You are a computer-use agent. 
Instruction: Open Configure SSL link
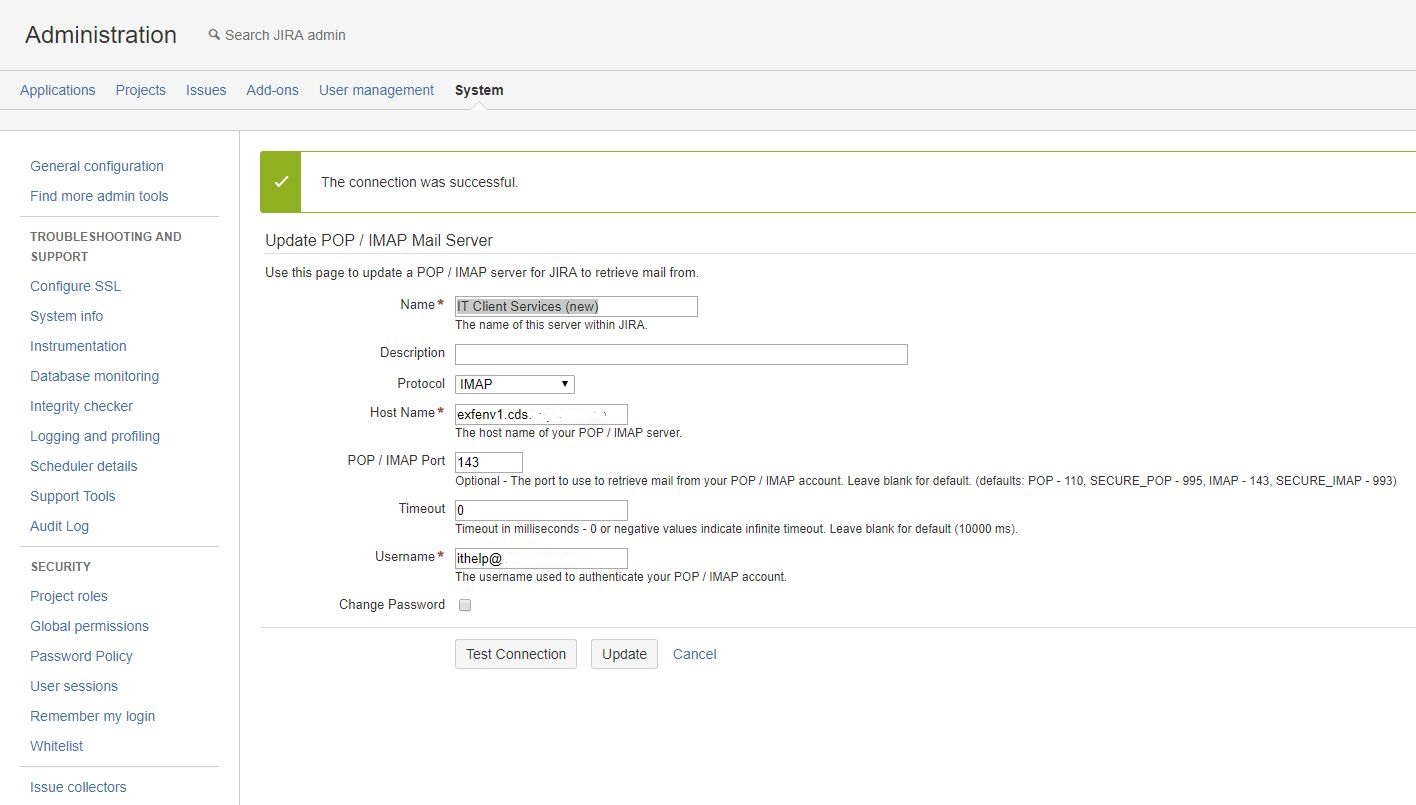(75, 286)
